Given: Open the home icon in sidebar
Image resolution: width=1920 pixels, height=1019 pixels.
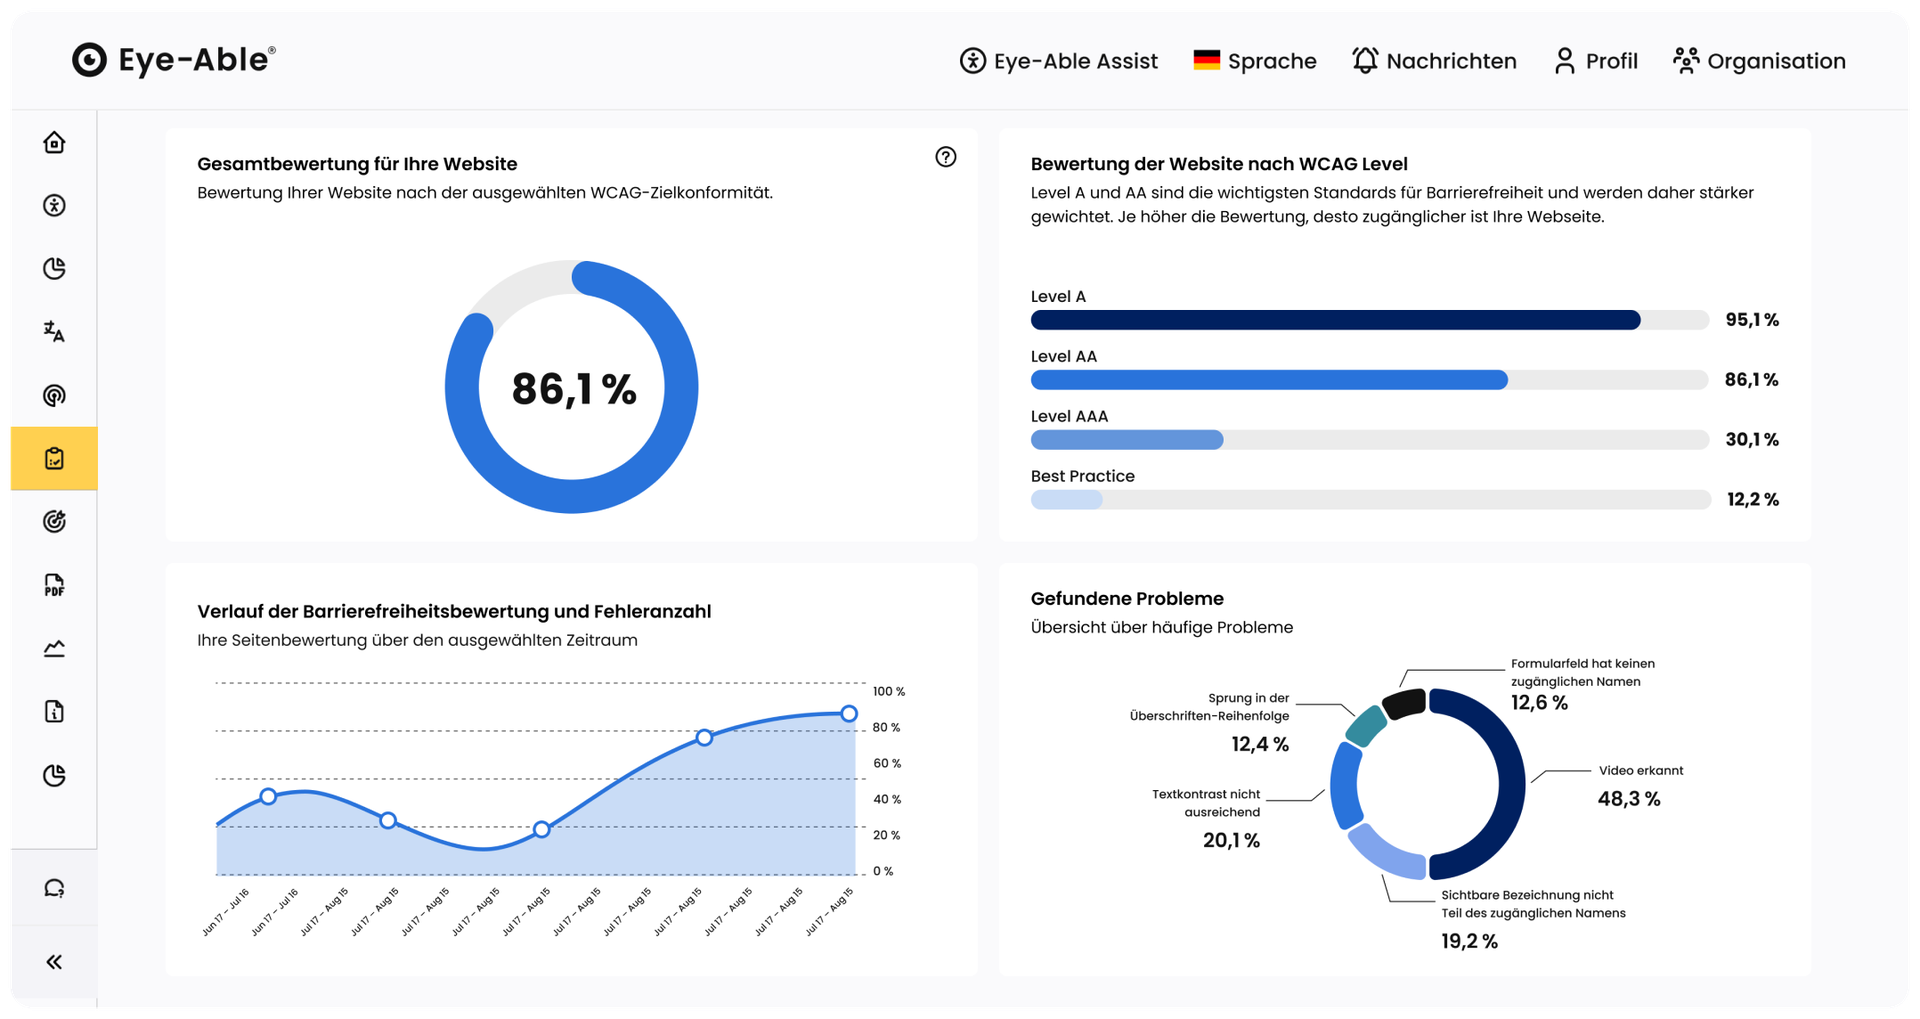Looking at the screenshot, I should click(54, 142).
